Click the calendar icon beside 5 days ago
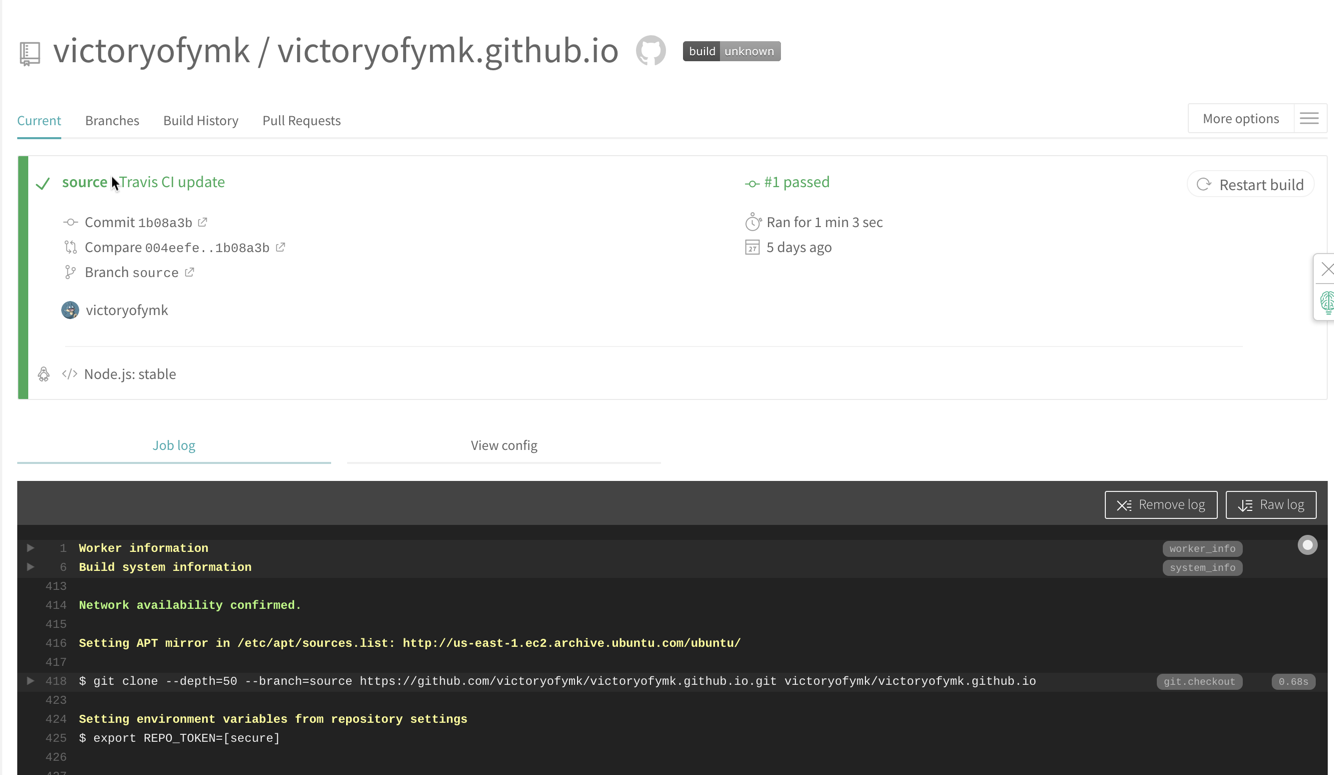Image resolution: width=1334 pixels, height=775 pixels. [x=752, y=247]
